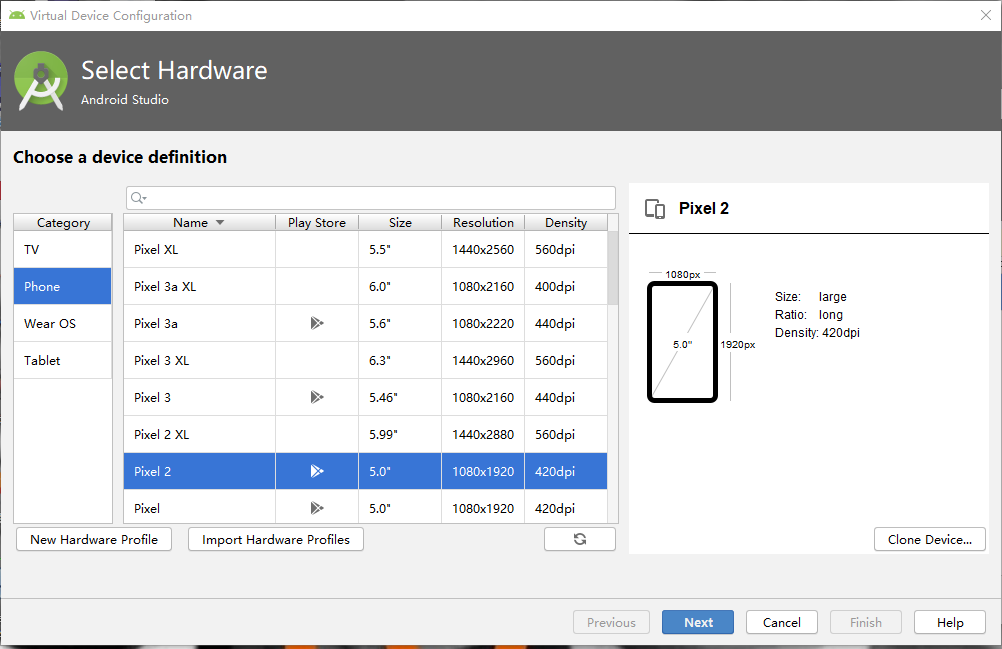Select the Tablet category
The height and width of the screenshot is (649, 1002).
pyautogui.click(x=63, y=361)
